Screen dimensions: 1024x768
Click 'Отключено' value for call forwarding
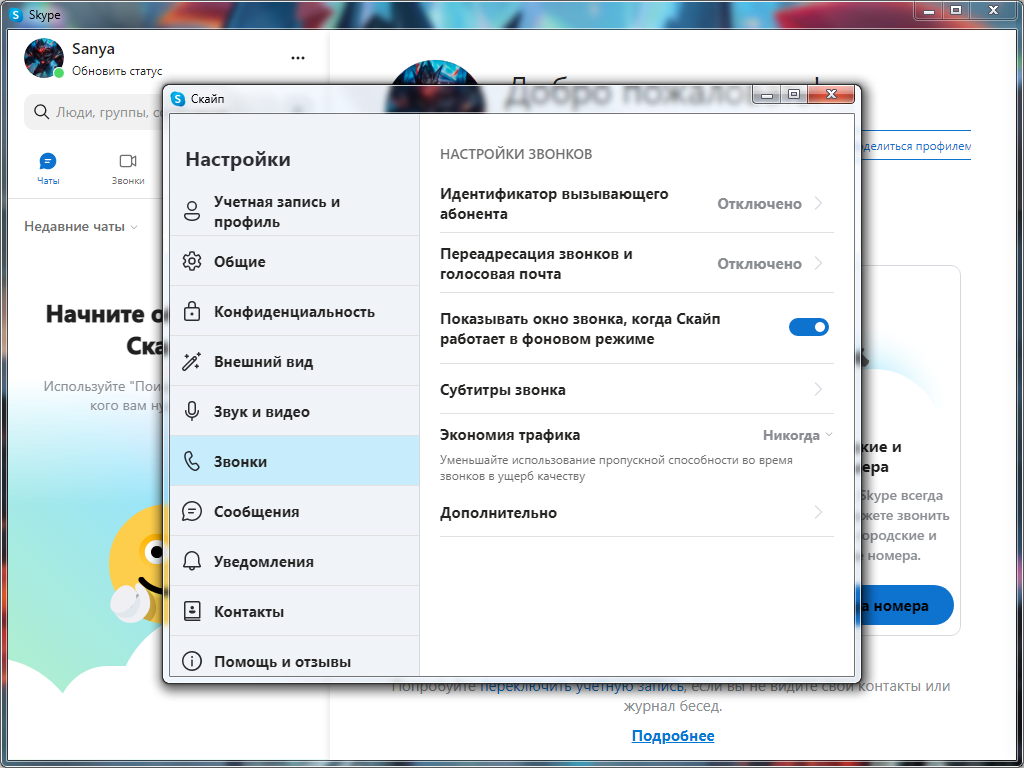[760, 264]
